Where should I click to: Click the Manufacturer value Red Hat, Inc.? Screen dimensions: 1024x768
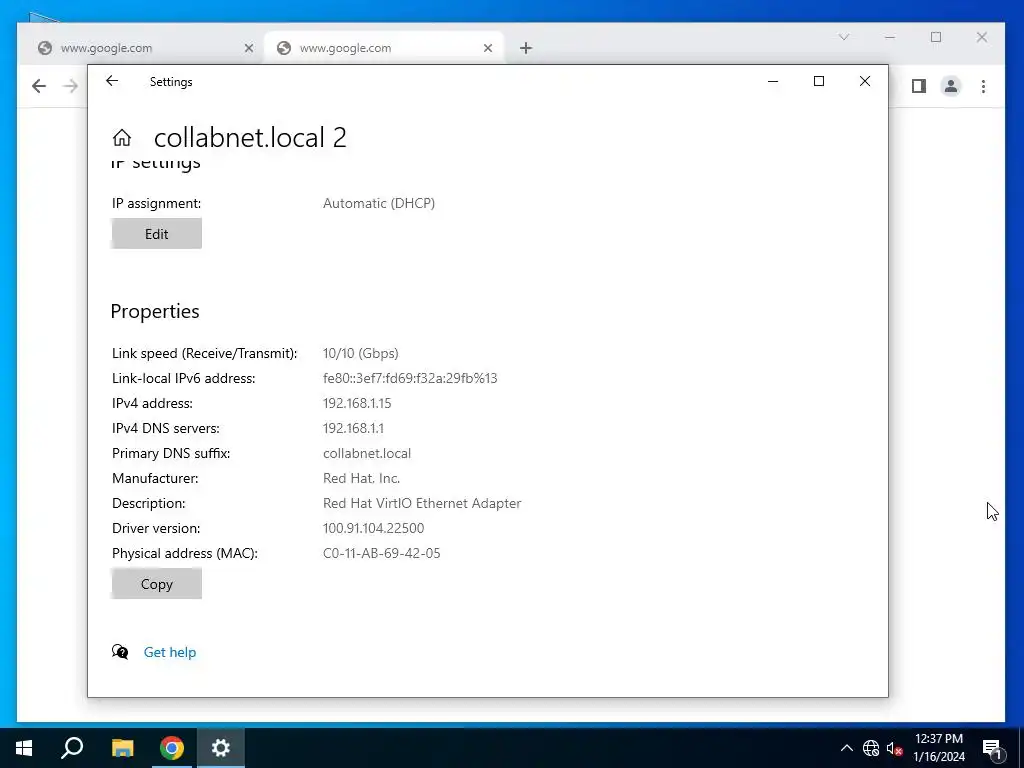pyautogui.click(x=361, y=478)
